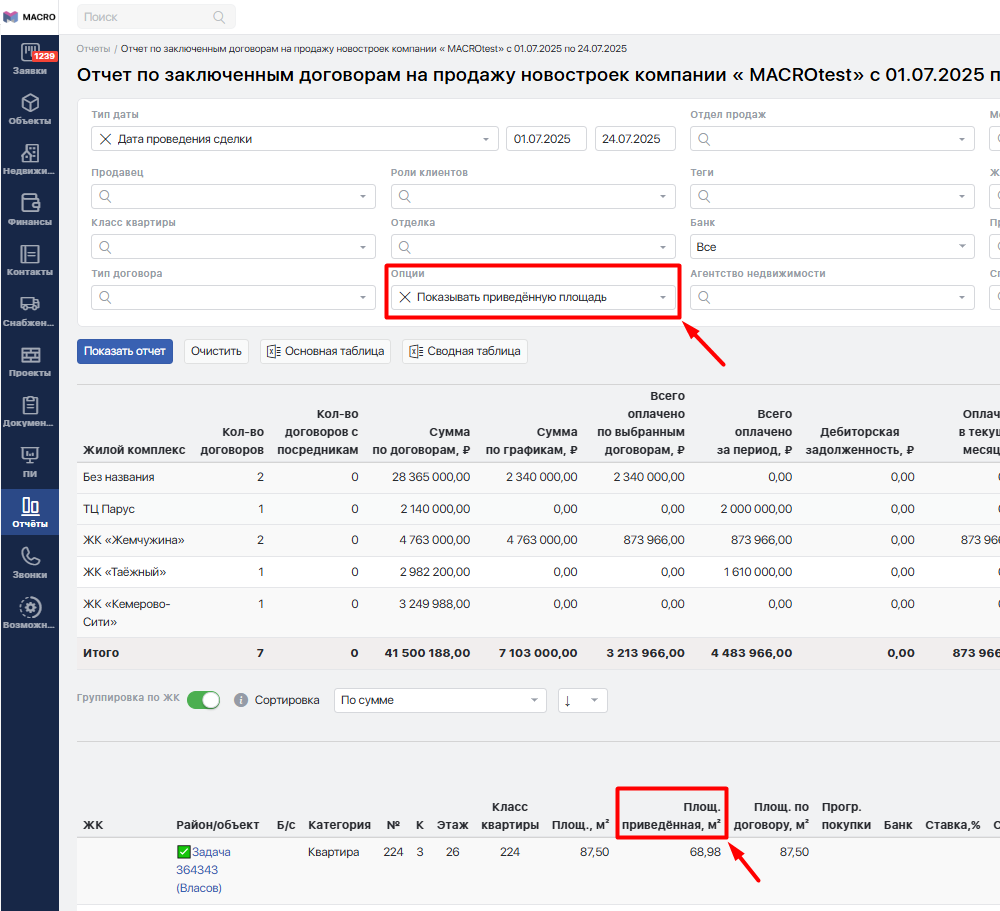Open Контакты from the sidebar
1000x911 pixels.
click(29, 260)
